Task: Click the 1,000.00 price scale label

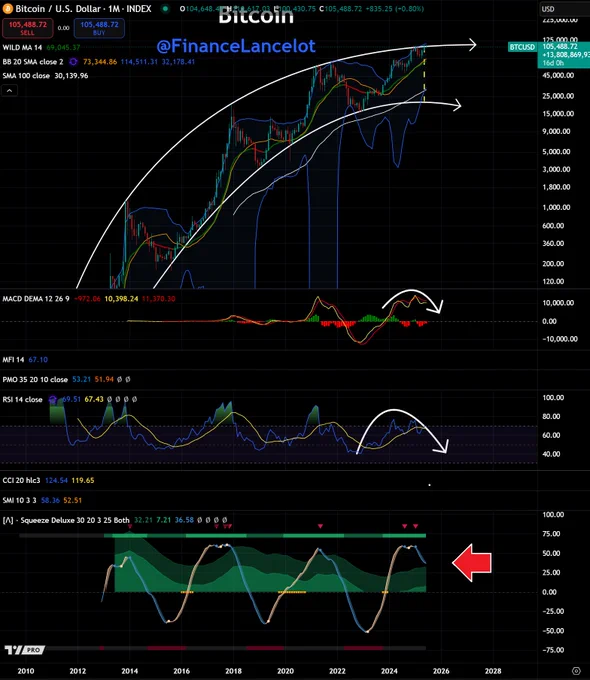Action: [556, 207]
